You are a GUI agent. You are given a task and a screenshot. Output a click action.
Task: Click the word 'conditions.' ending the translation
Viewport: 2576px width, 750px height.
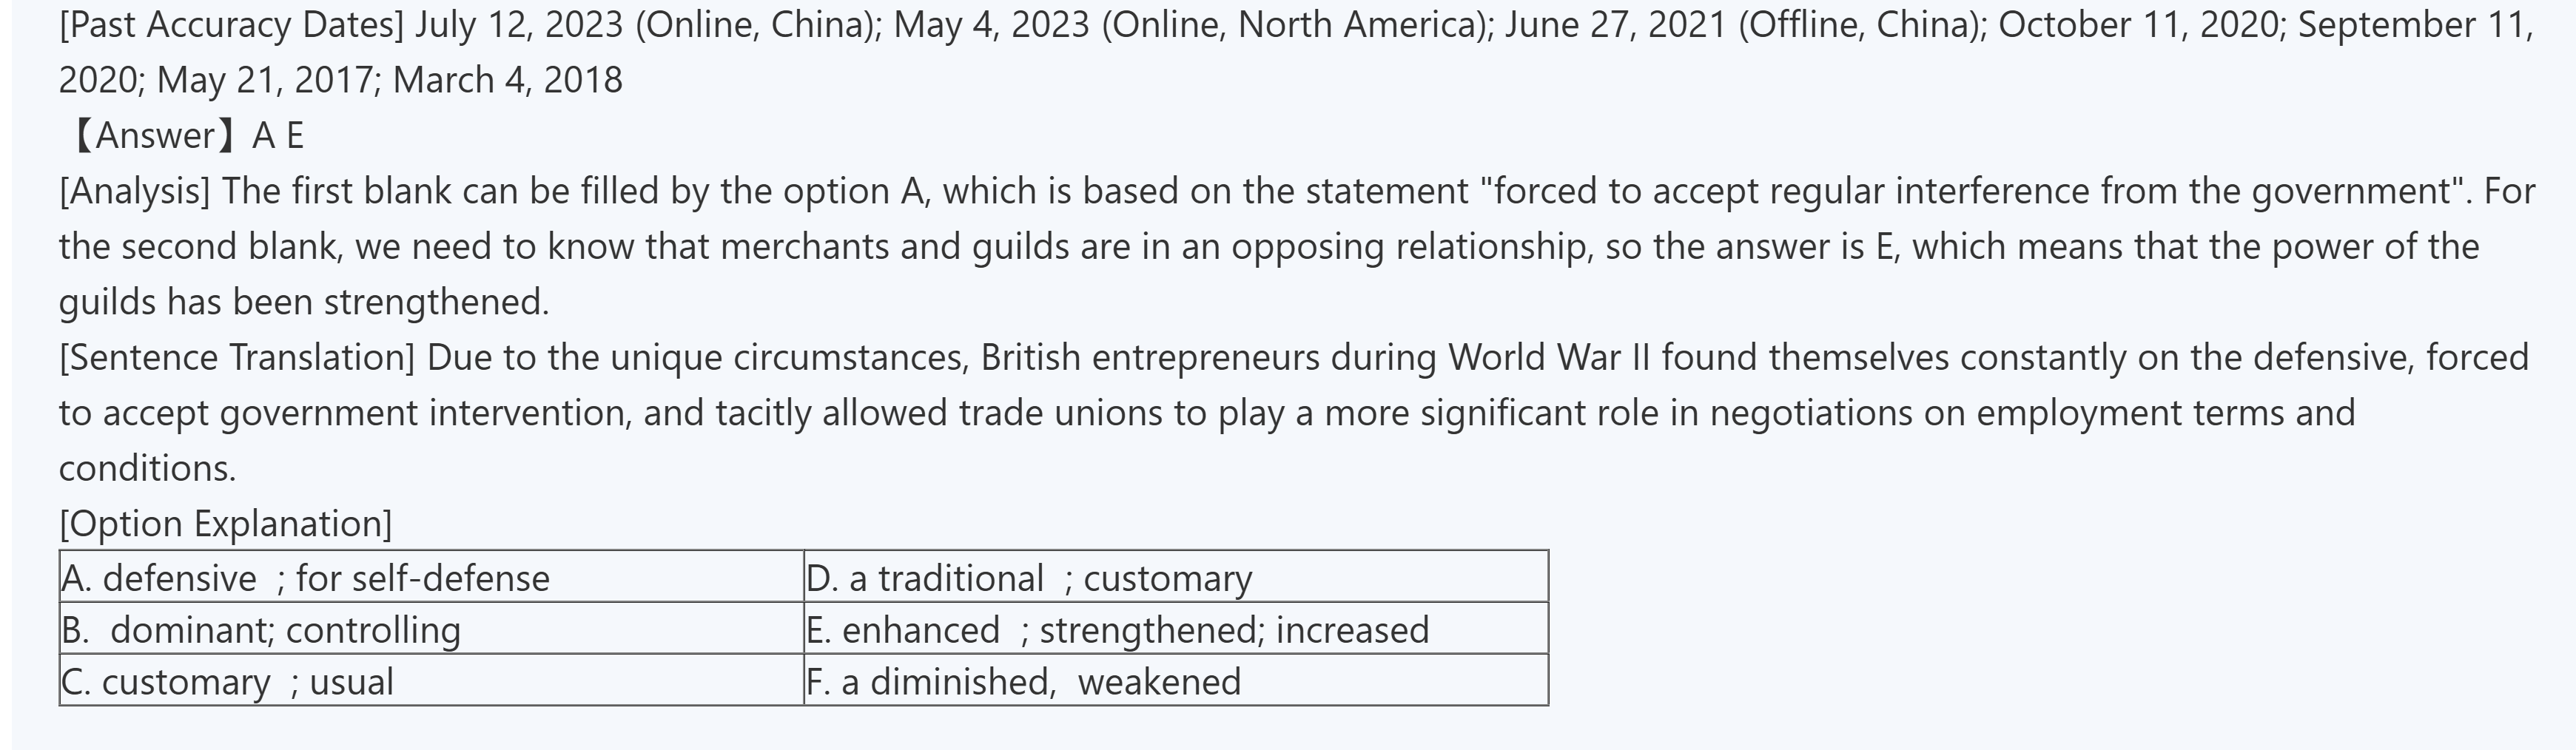pos(148,468)
